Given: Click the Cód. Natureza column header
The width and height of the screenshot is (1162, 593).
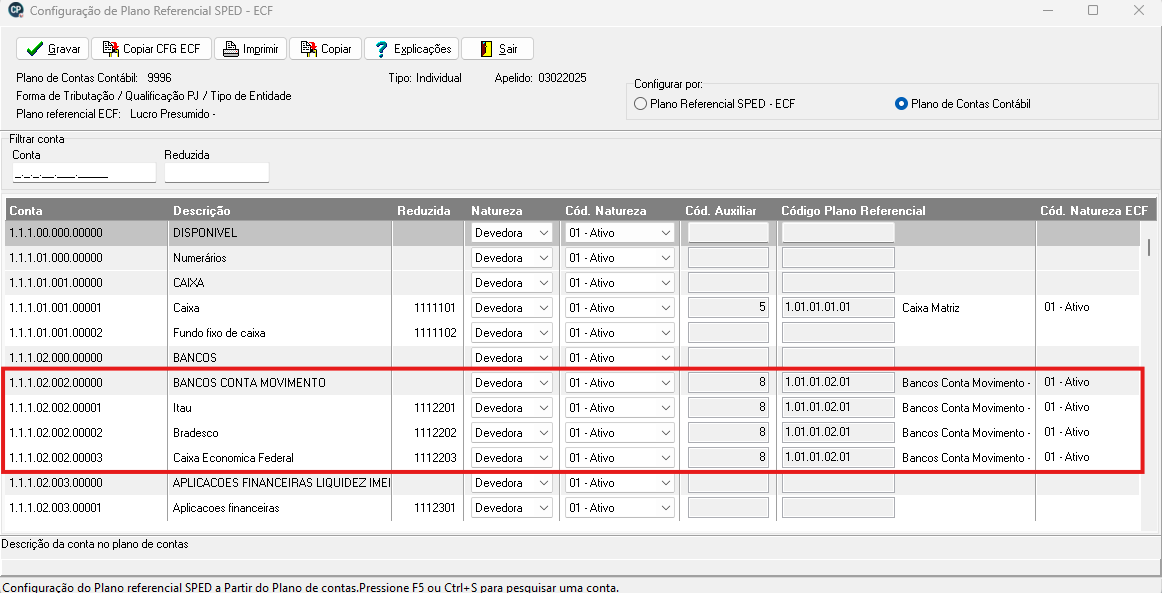Looking at the screenshot, I should pyautogui.click(x=605, y=211).
